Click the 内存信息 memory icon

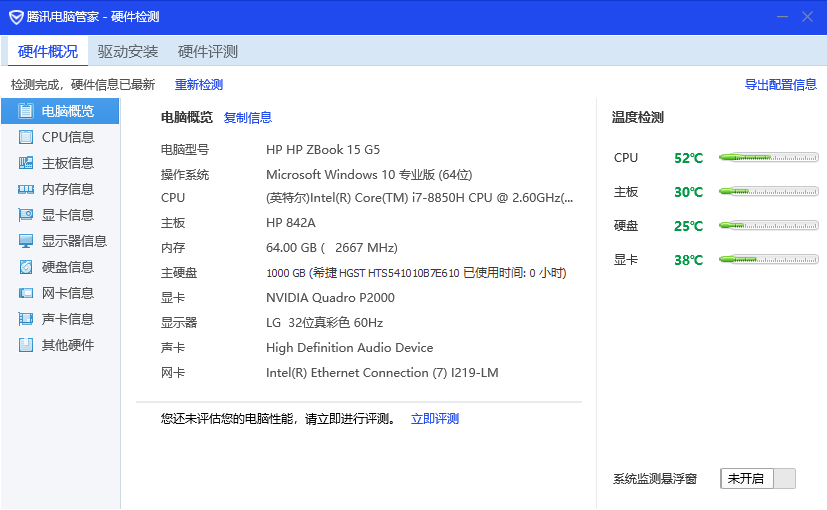(25, 189)
